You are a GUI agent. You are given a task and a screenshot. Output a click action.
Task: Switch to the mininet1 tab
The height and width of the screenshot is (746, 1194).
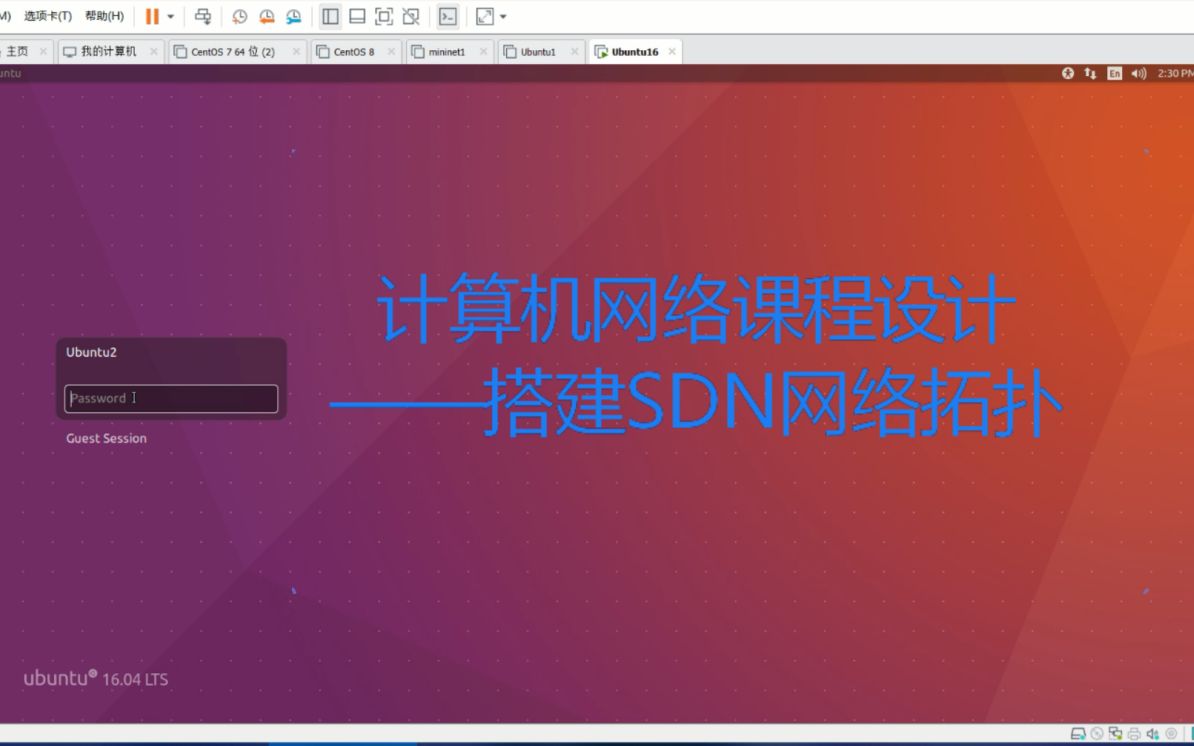click(446, 50)
